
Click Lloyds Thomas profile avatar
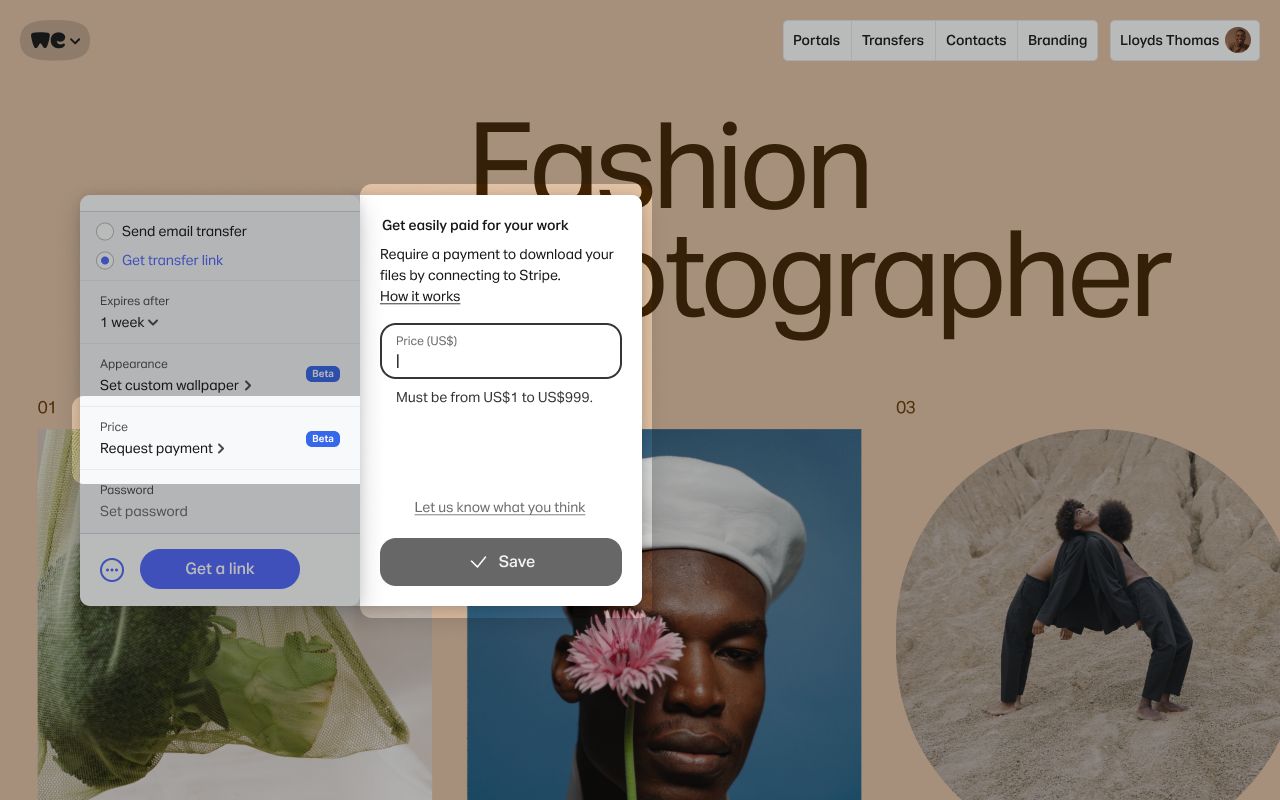tap(1238, 40)
